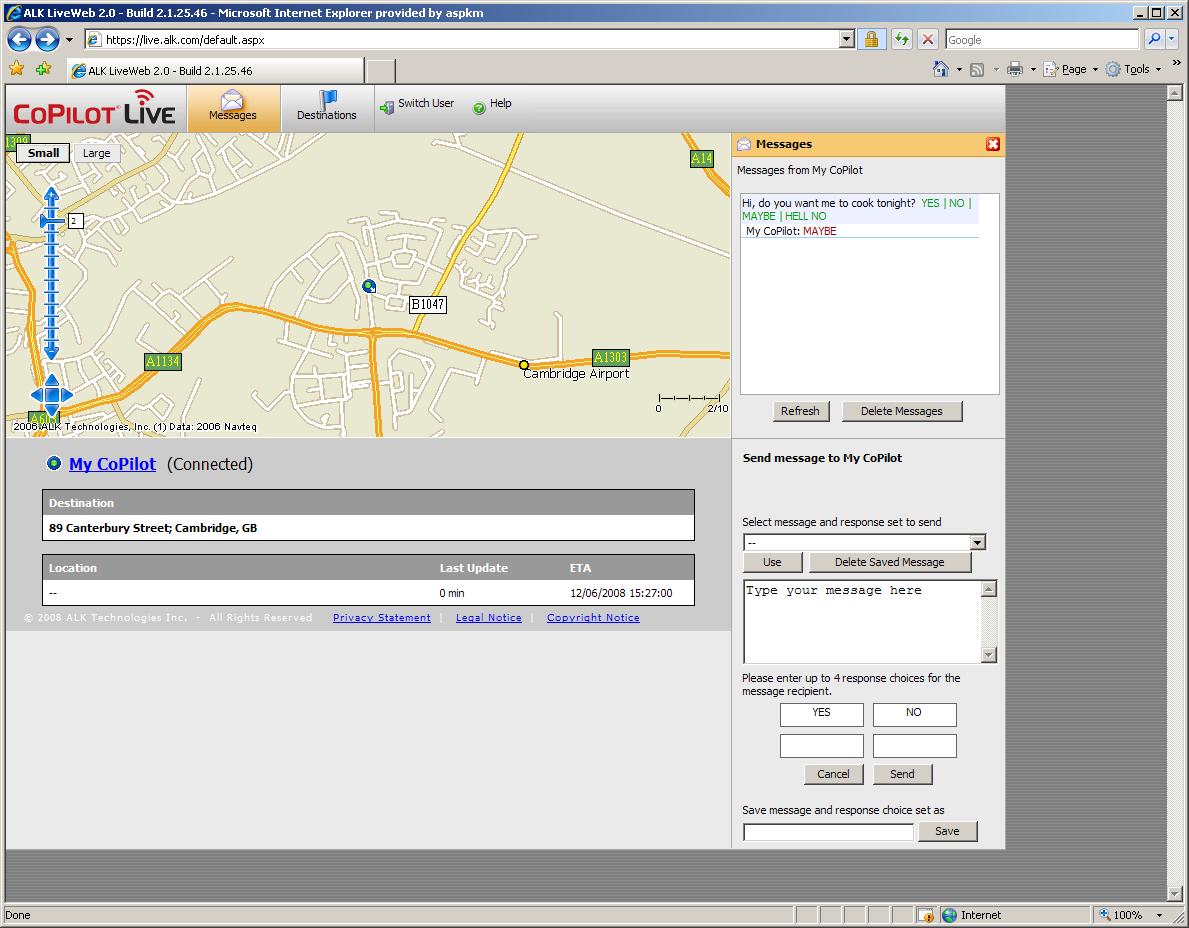Screen dimensions: 1189x928
Task: Run a search with the magnifier icon
Action: [1154, 39]
